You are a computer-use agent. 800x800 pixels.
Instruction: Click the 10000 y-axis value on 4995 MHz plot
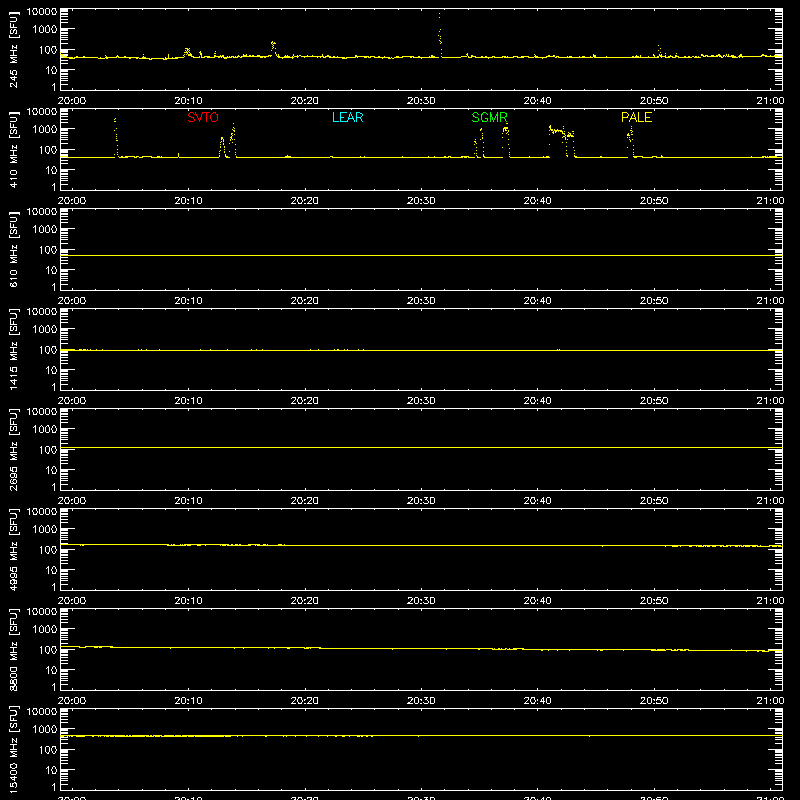[42, 512]
